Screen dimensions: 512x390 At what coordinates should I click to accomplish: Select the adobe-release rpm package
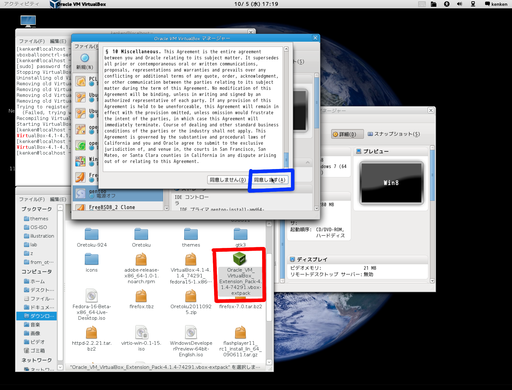[x=141, y=268]
